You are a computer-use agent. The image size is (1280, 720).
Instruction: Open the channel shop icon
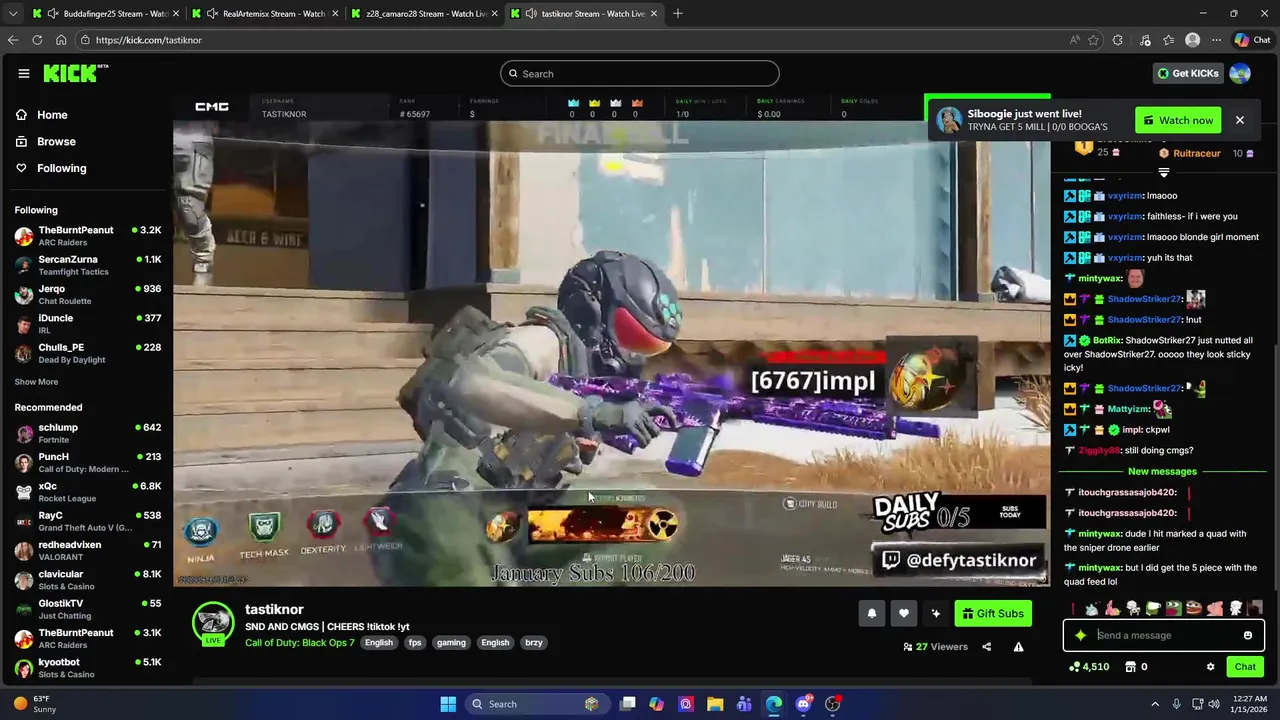[x=1130, y=667]
